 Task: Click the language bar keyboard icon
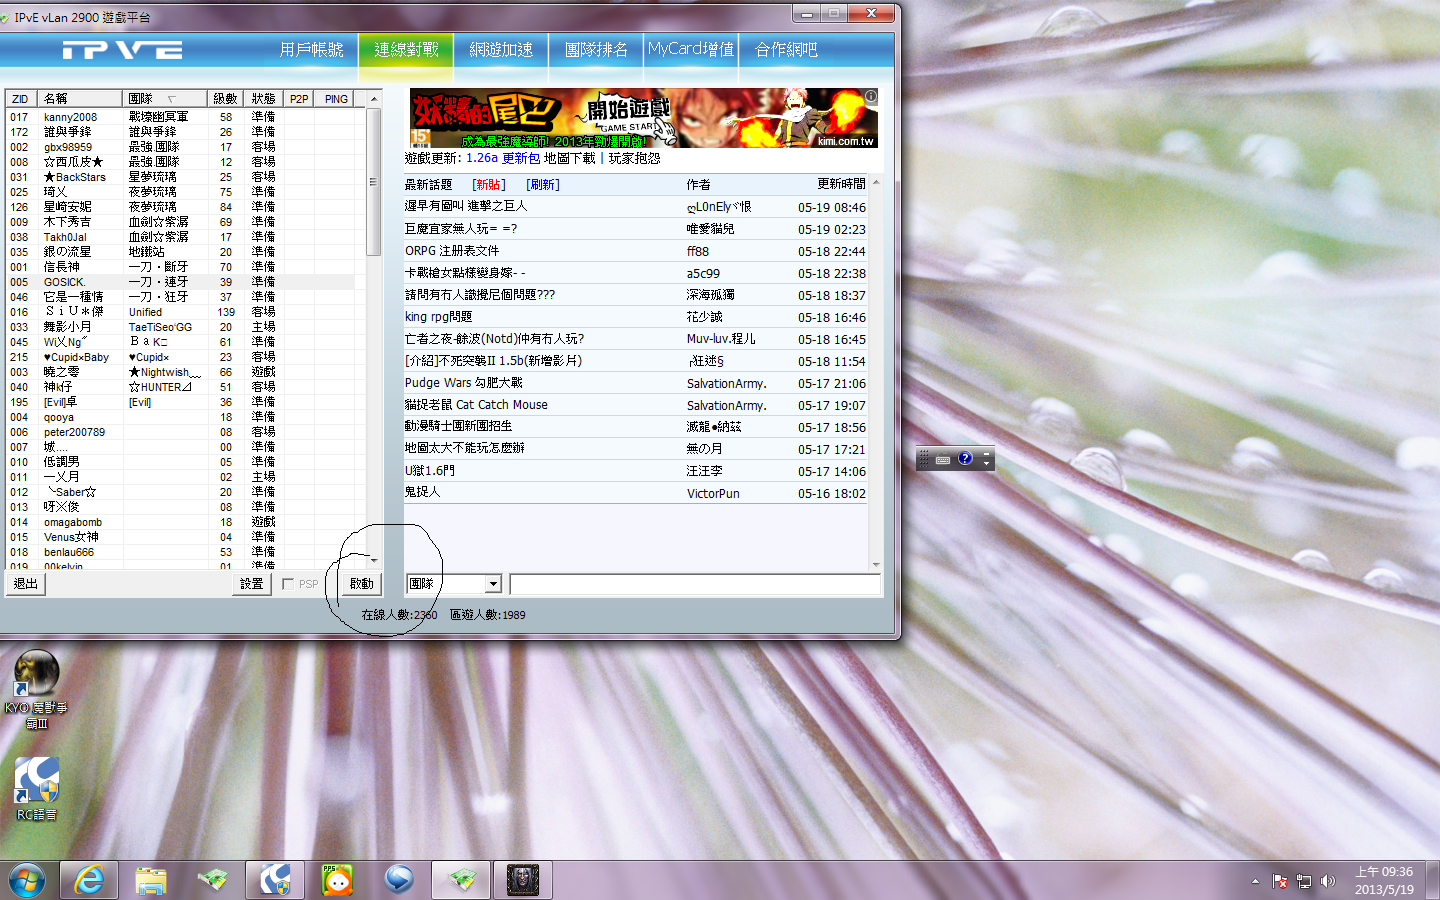click(x=943, y=460)
